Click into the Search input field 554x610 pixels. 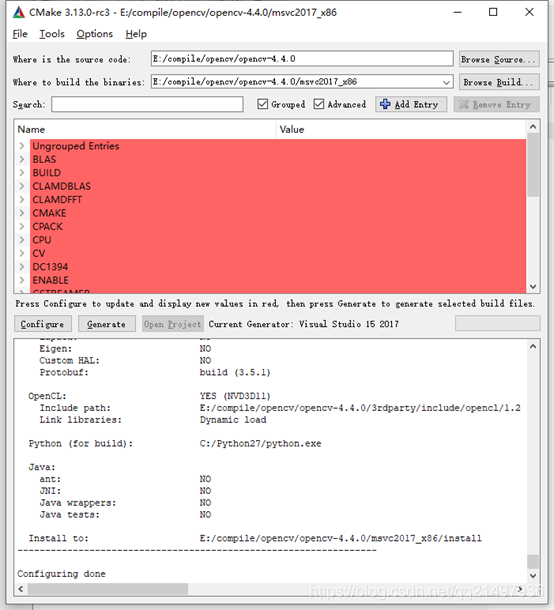147,104
